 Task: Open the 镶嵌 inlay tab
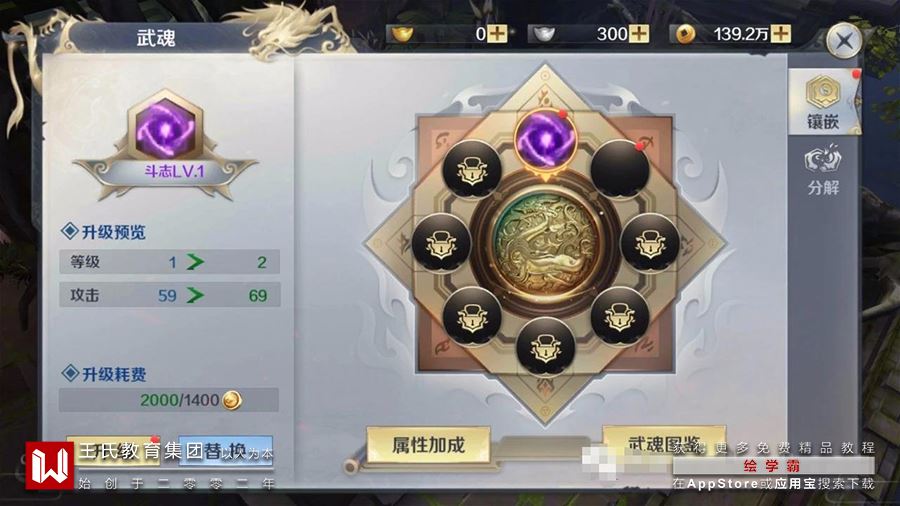[x=824, y=102]
